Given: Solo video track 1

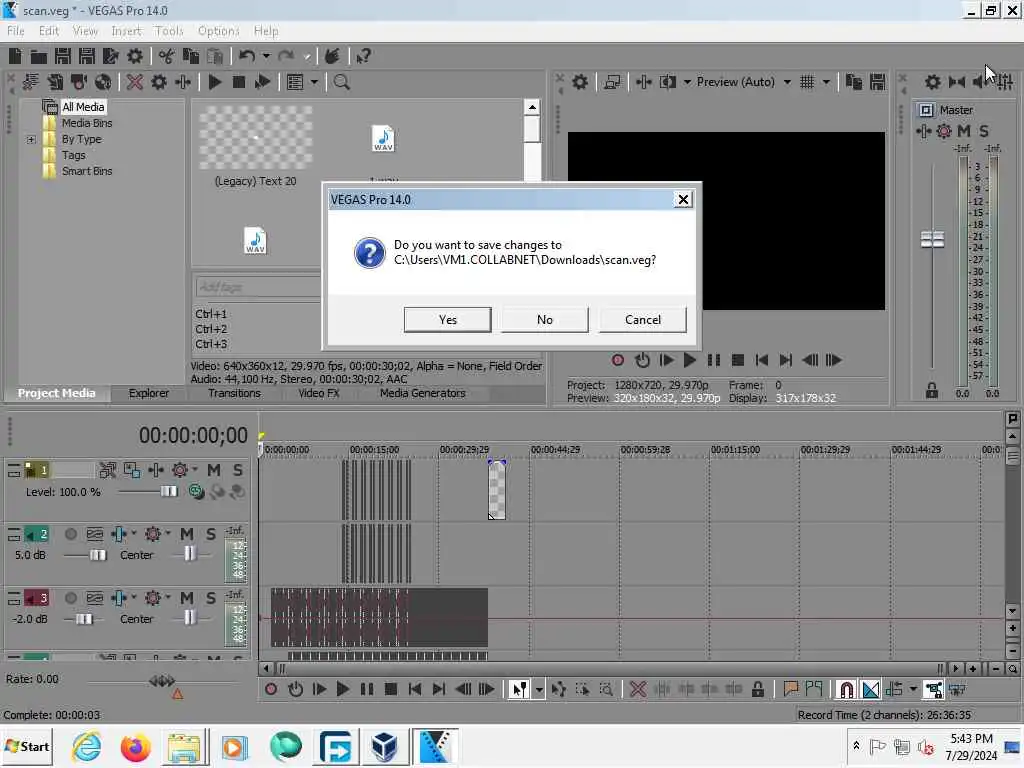Looking at the screenshot, I should pos(238,470).
